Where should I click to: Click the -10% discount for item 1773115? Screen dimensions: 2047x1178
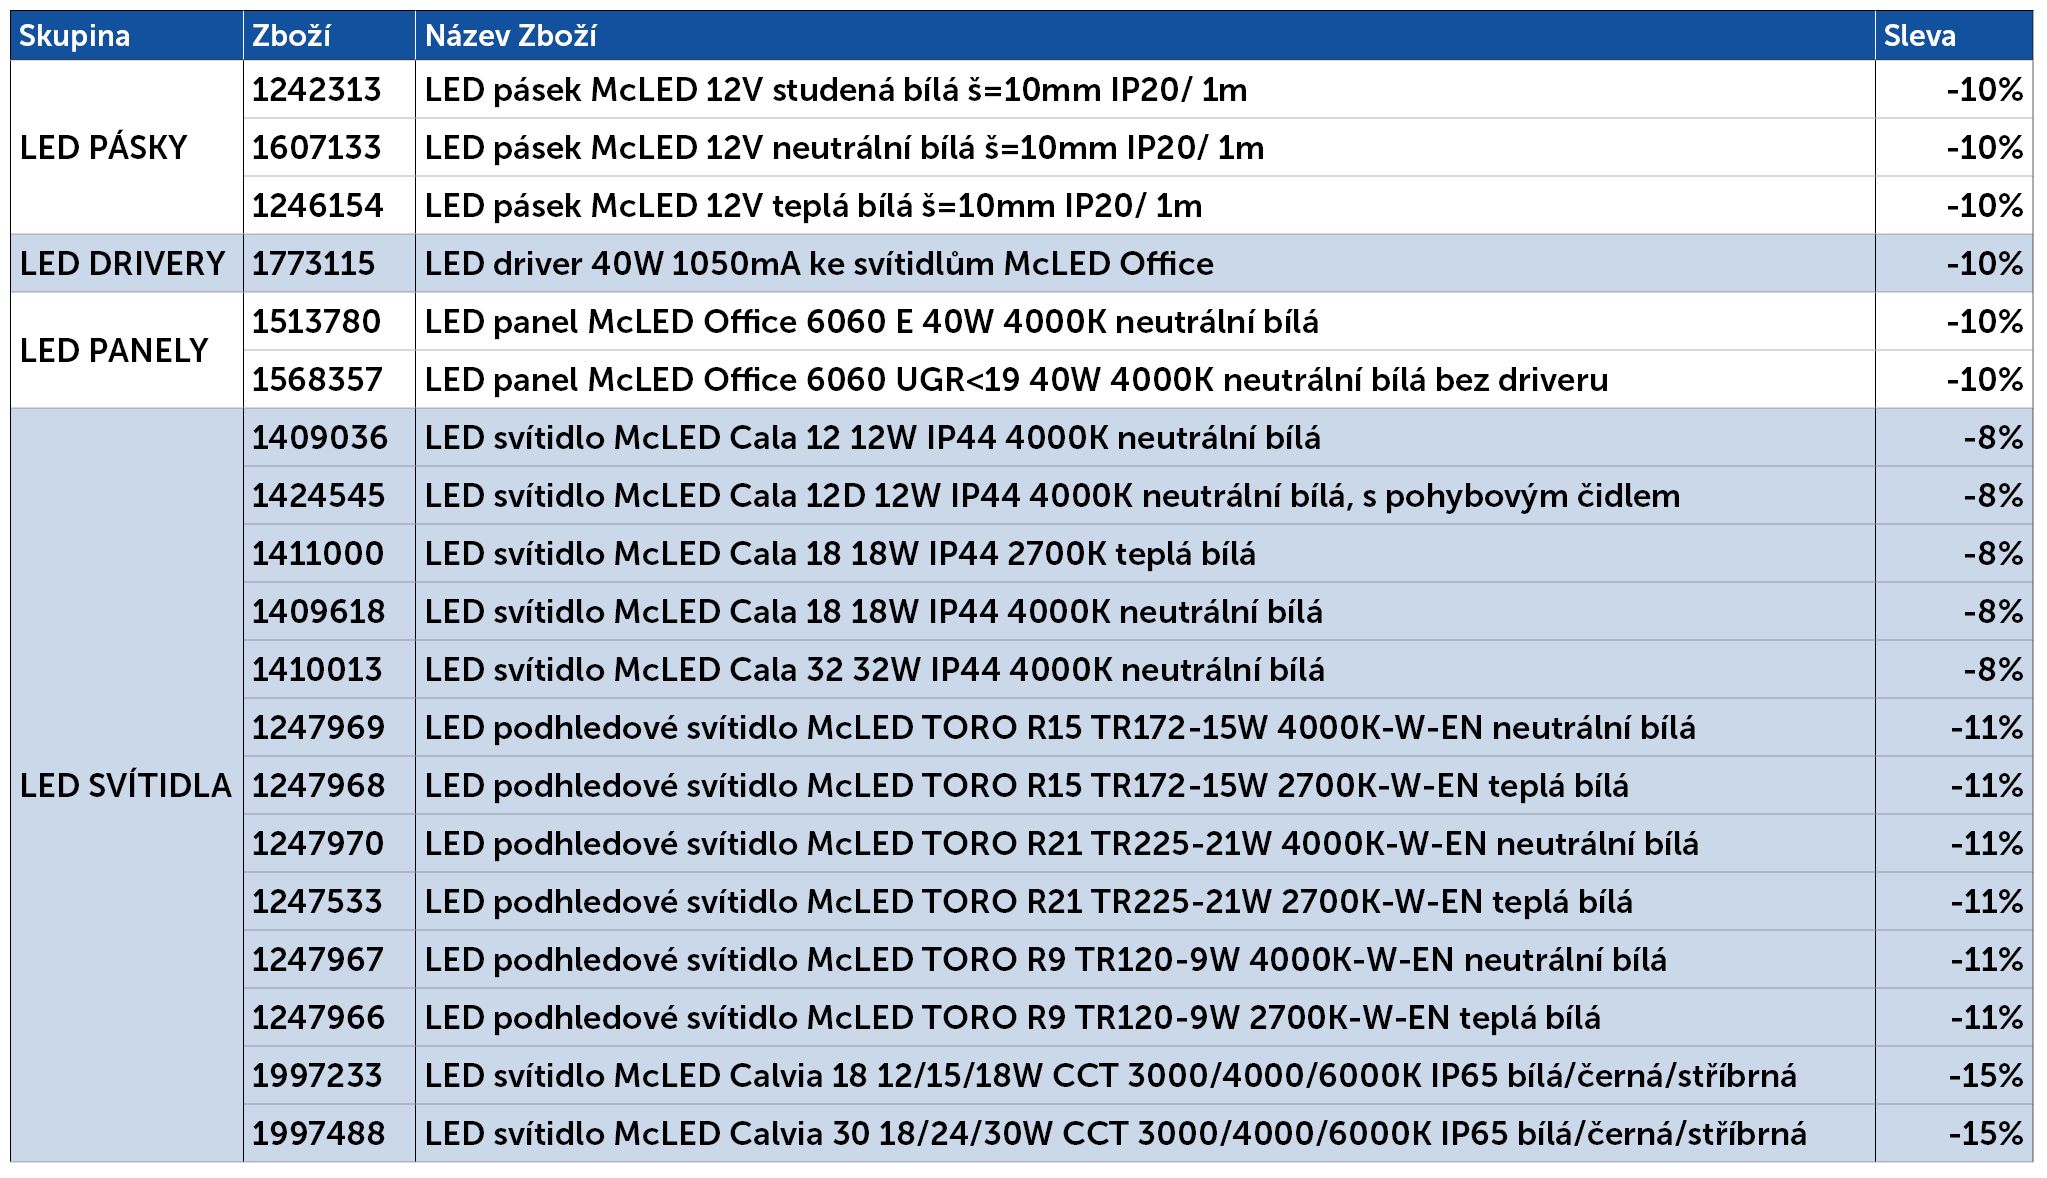[1985, 264]
